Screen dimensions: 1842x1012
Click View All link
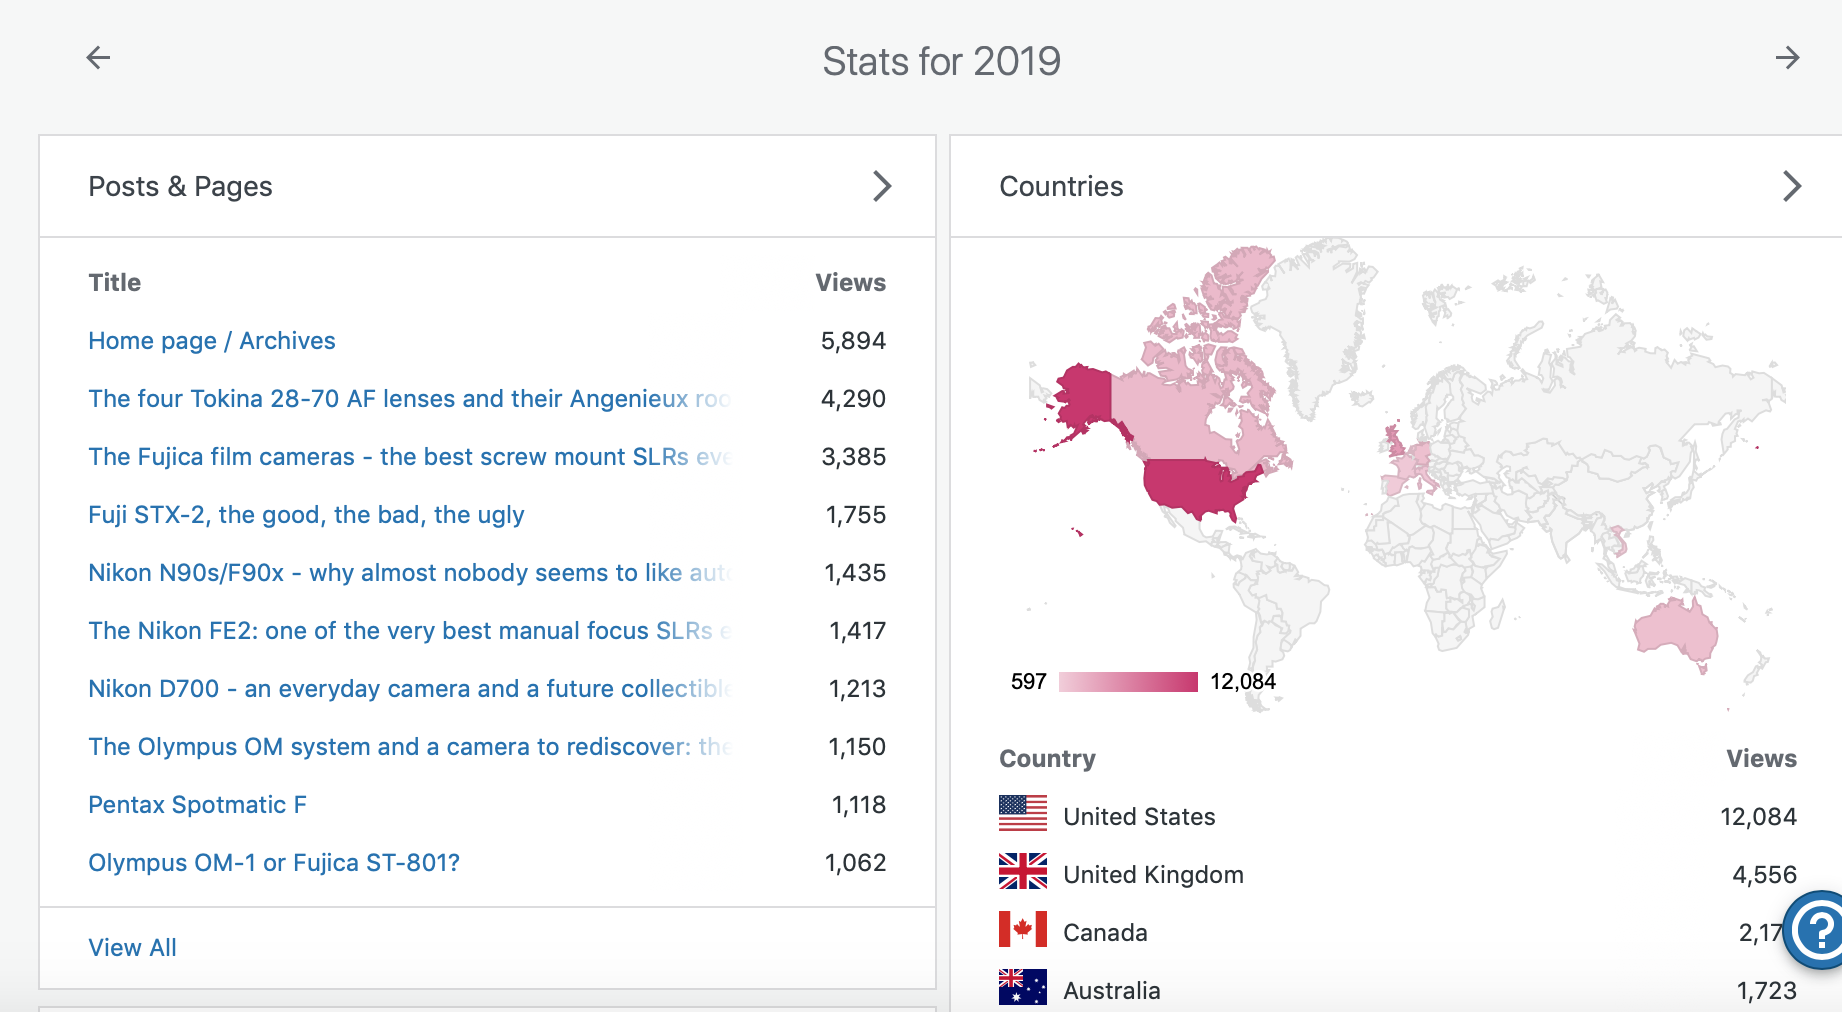[132, 948]
